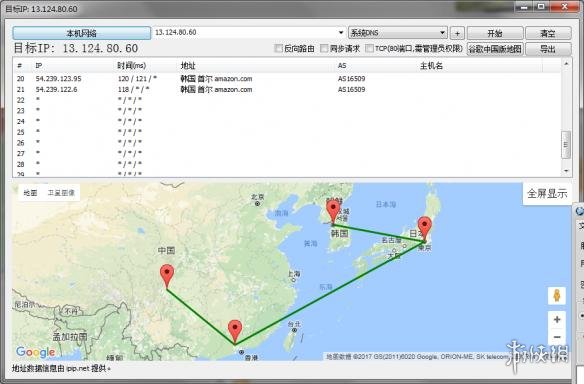Open the 系统DNS dropdown

click(397, 33)
